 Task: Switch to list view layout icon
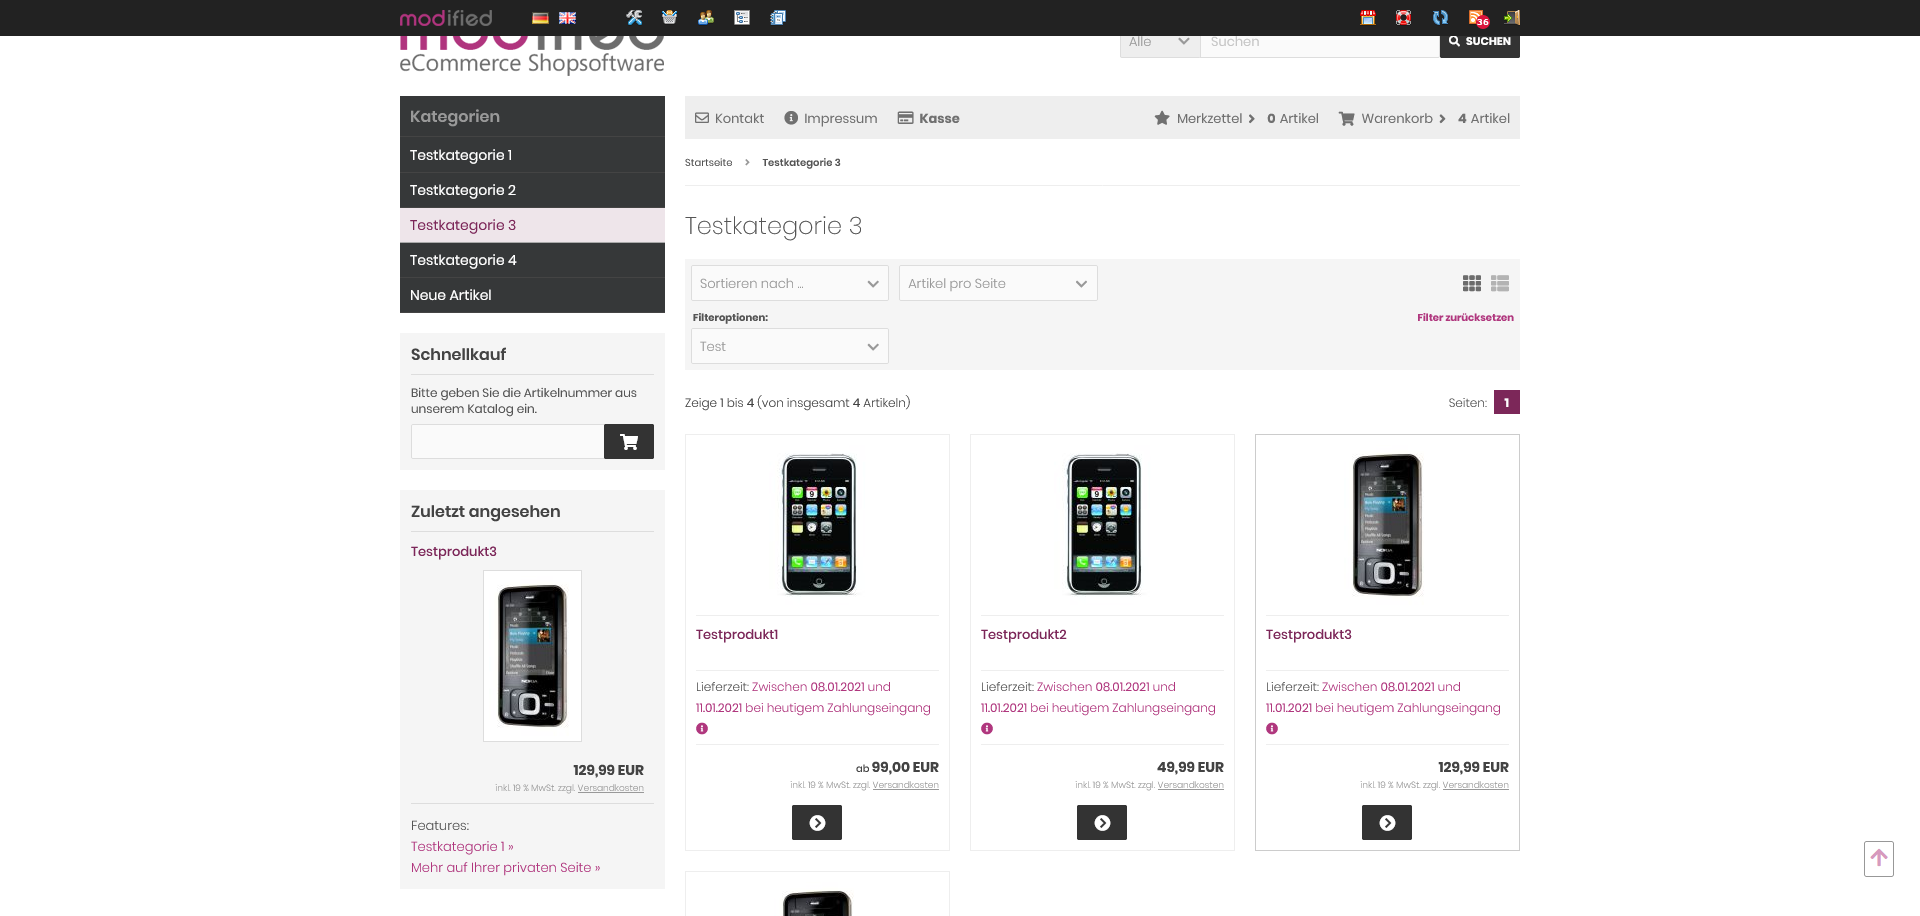coord(1500,284)
